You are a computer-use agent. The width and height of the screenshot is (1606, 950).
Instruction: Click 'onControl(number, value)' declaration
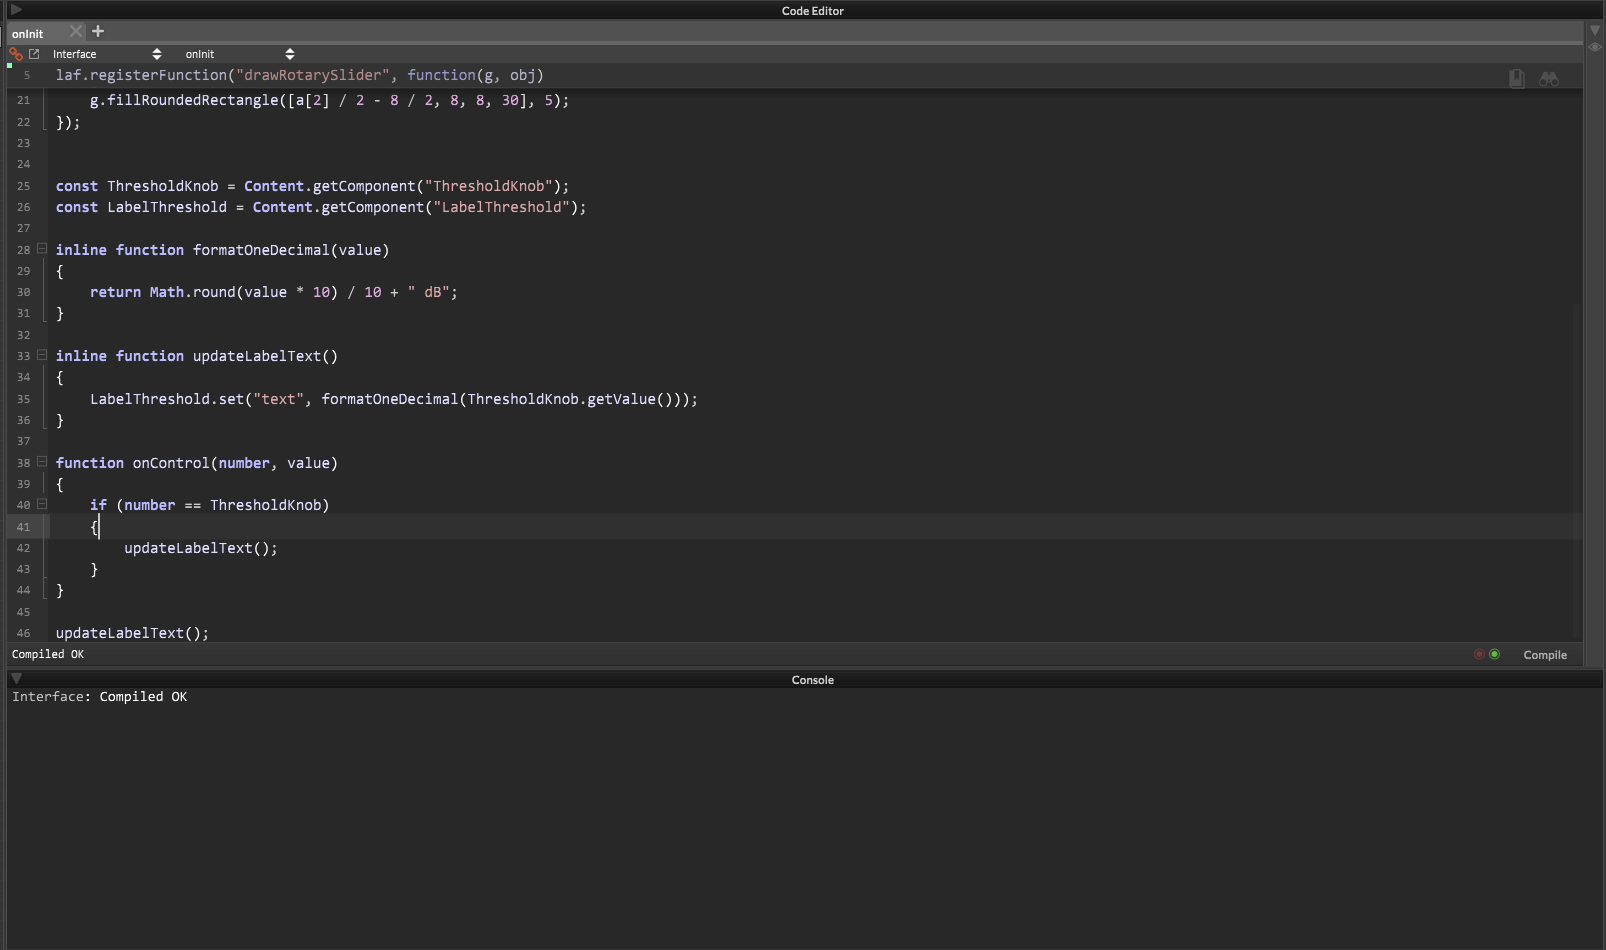pyautogui.click(x=235, y=463)
